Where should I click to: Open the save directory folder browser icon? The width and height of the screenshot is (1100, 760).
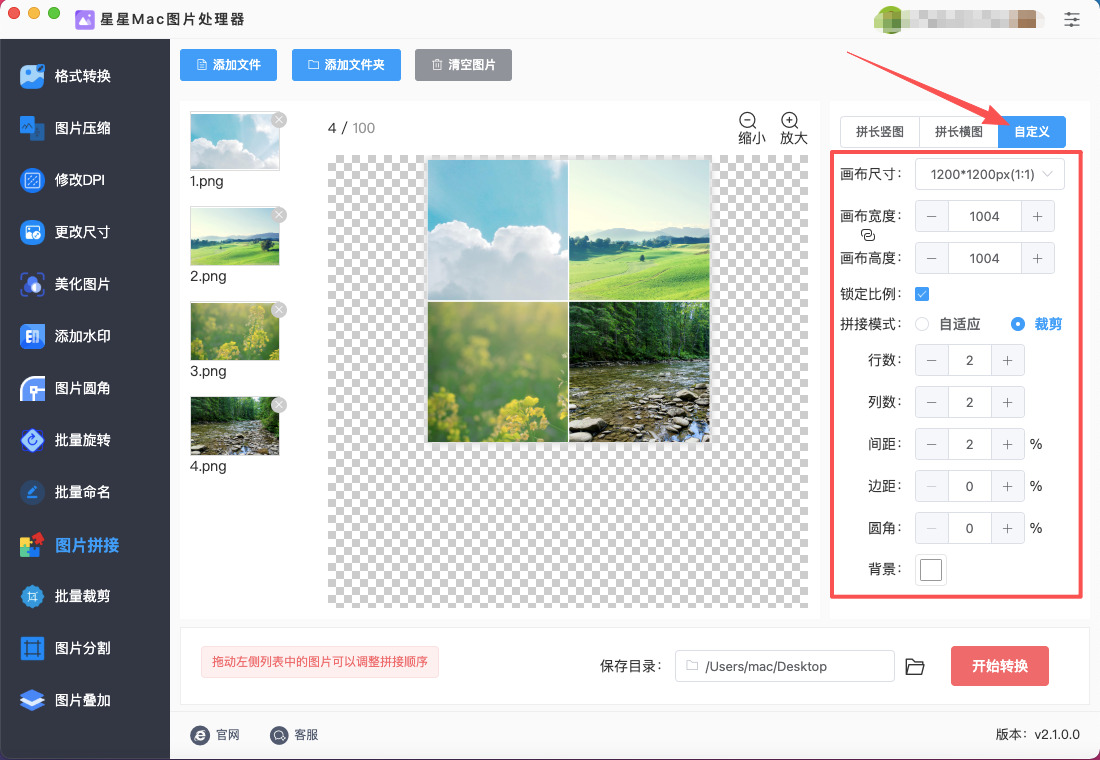coord(915,666)
